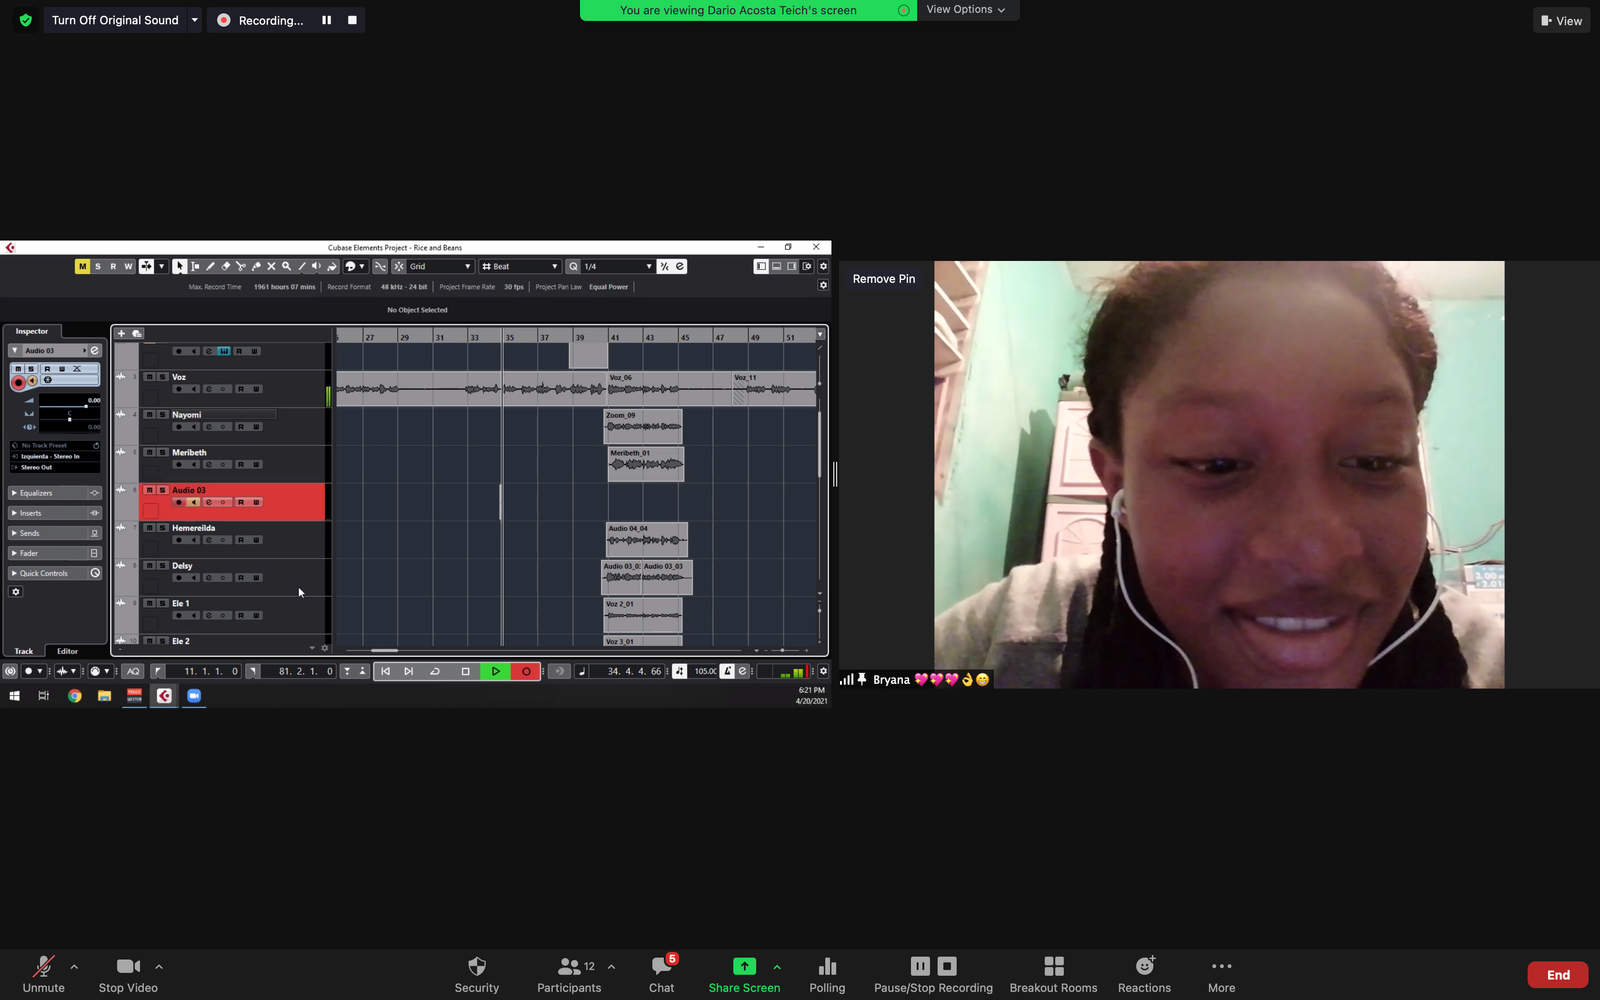The image size is (1600, 1000).
Task: Open the 1/4 quantize preset dropdown
Action: pyautogui.click(x=617, y=266)
